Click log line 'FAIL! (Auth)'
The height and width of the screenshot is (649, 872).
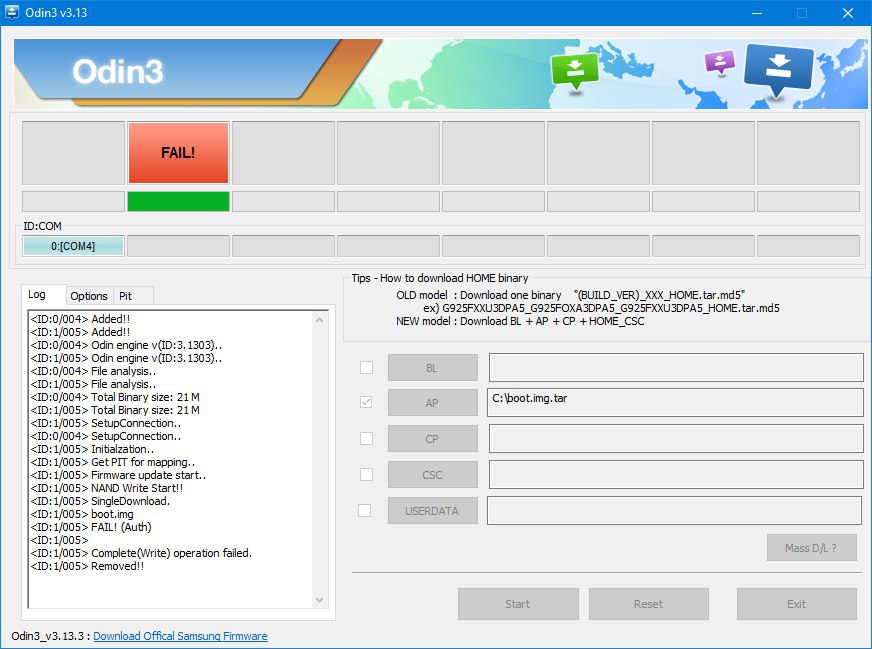click(x=91, y=527)
